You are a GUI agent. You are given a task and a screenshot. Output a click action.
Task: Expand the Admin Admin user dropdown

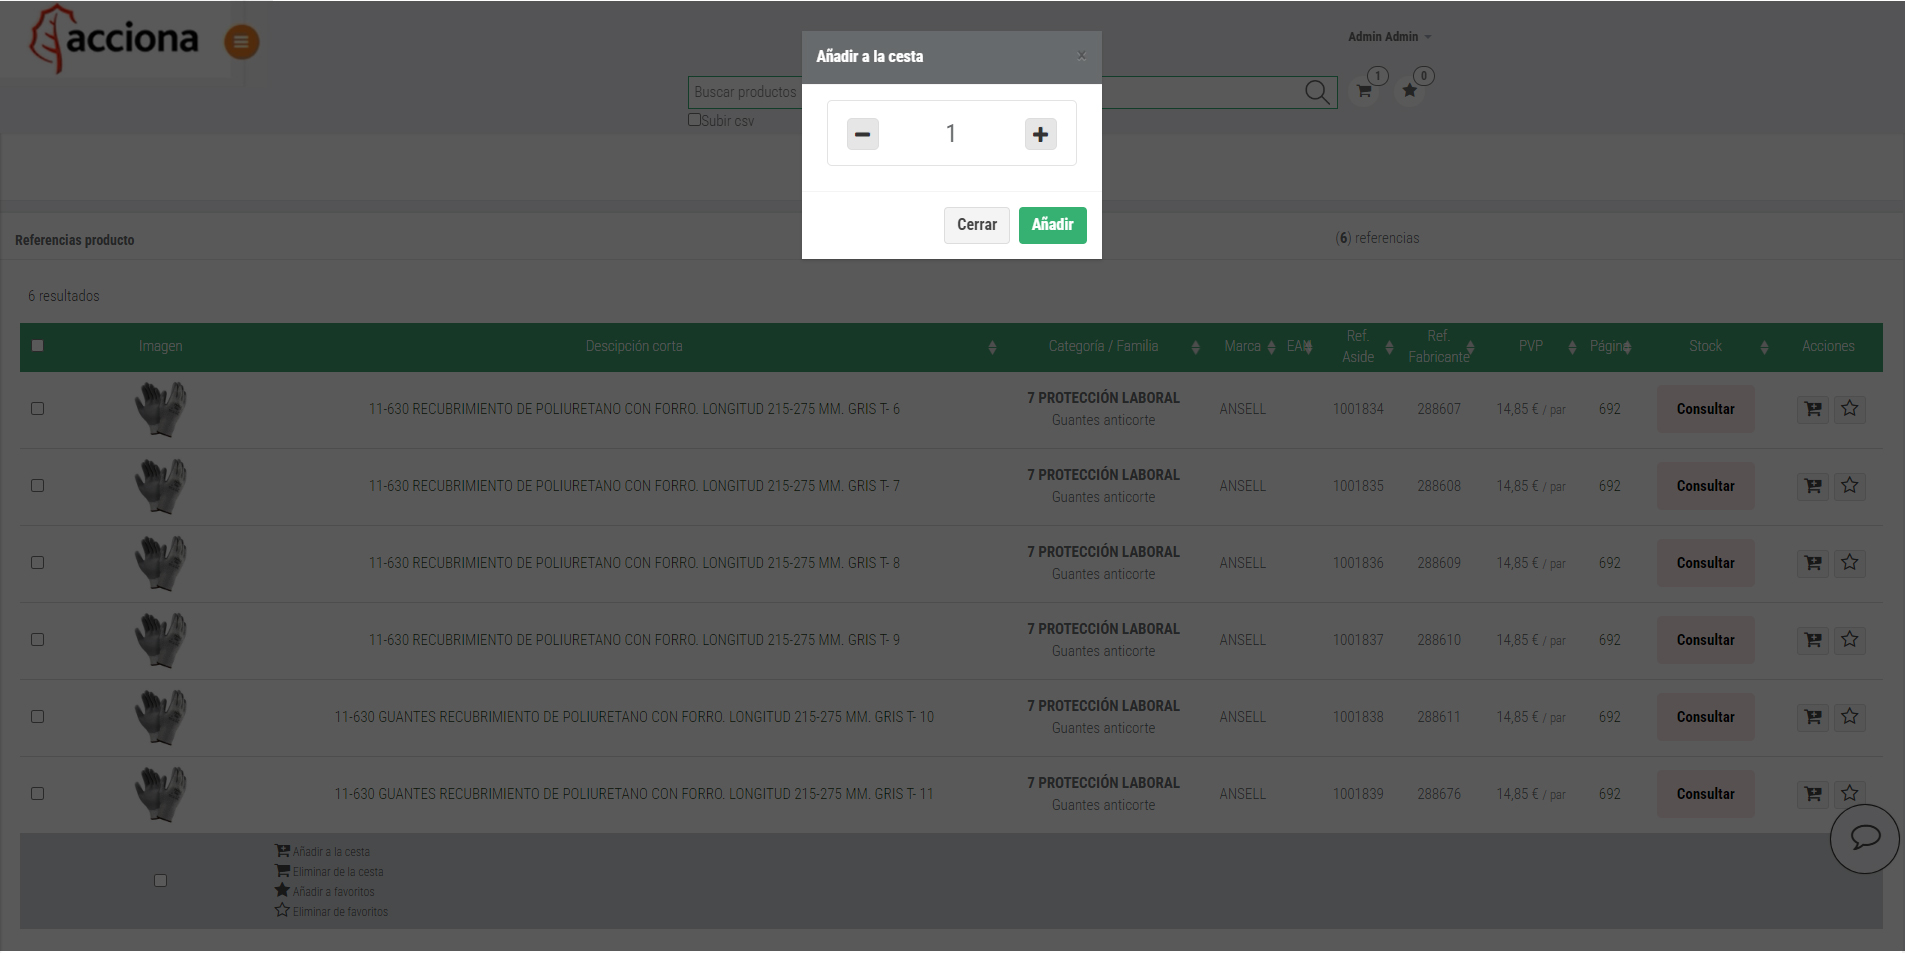click(1389, 37)
